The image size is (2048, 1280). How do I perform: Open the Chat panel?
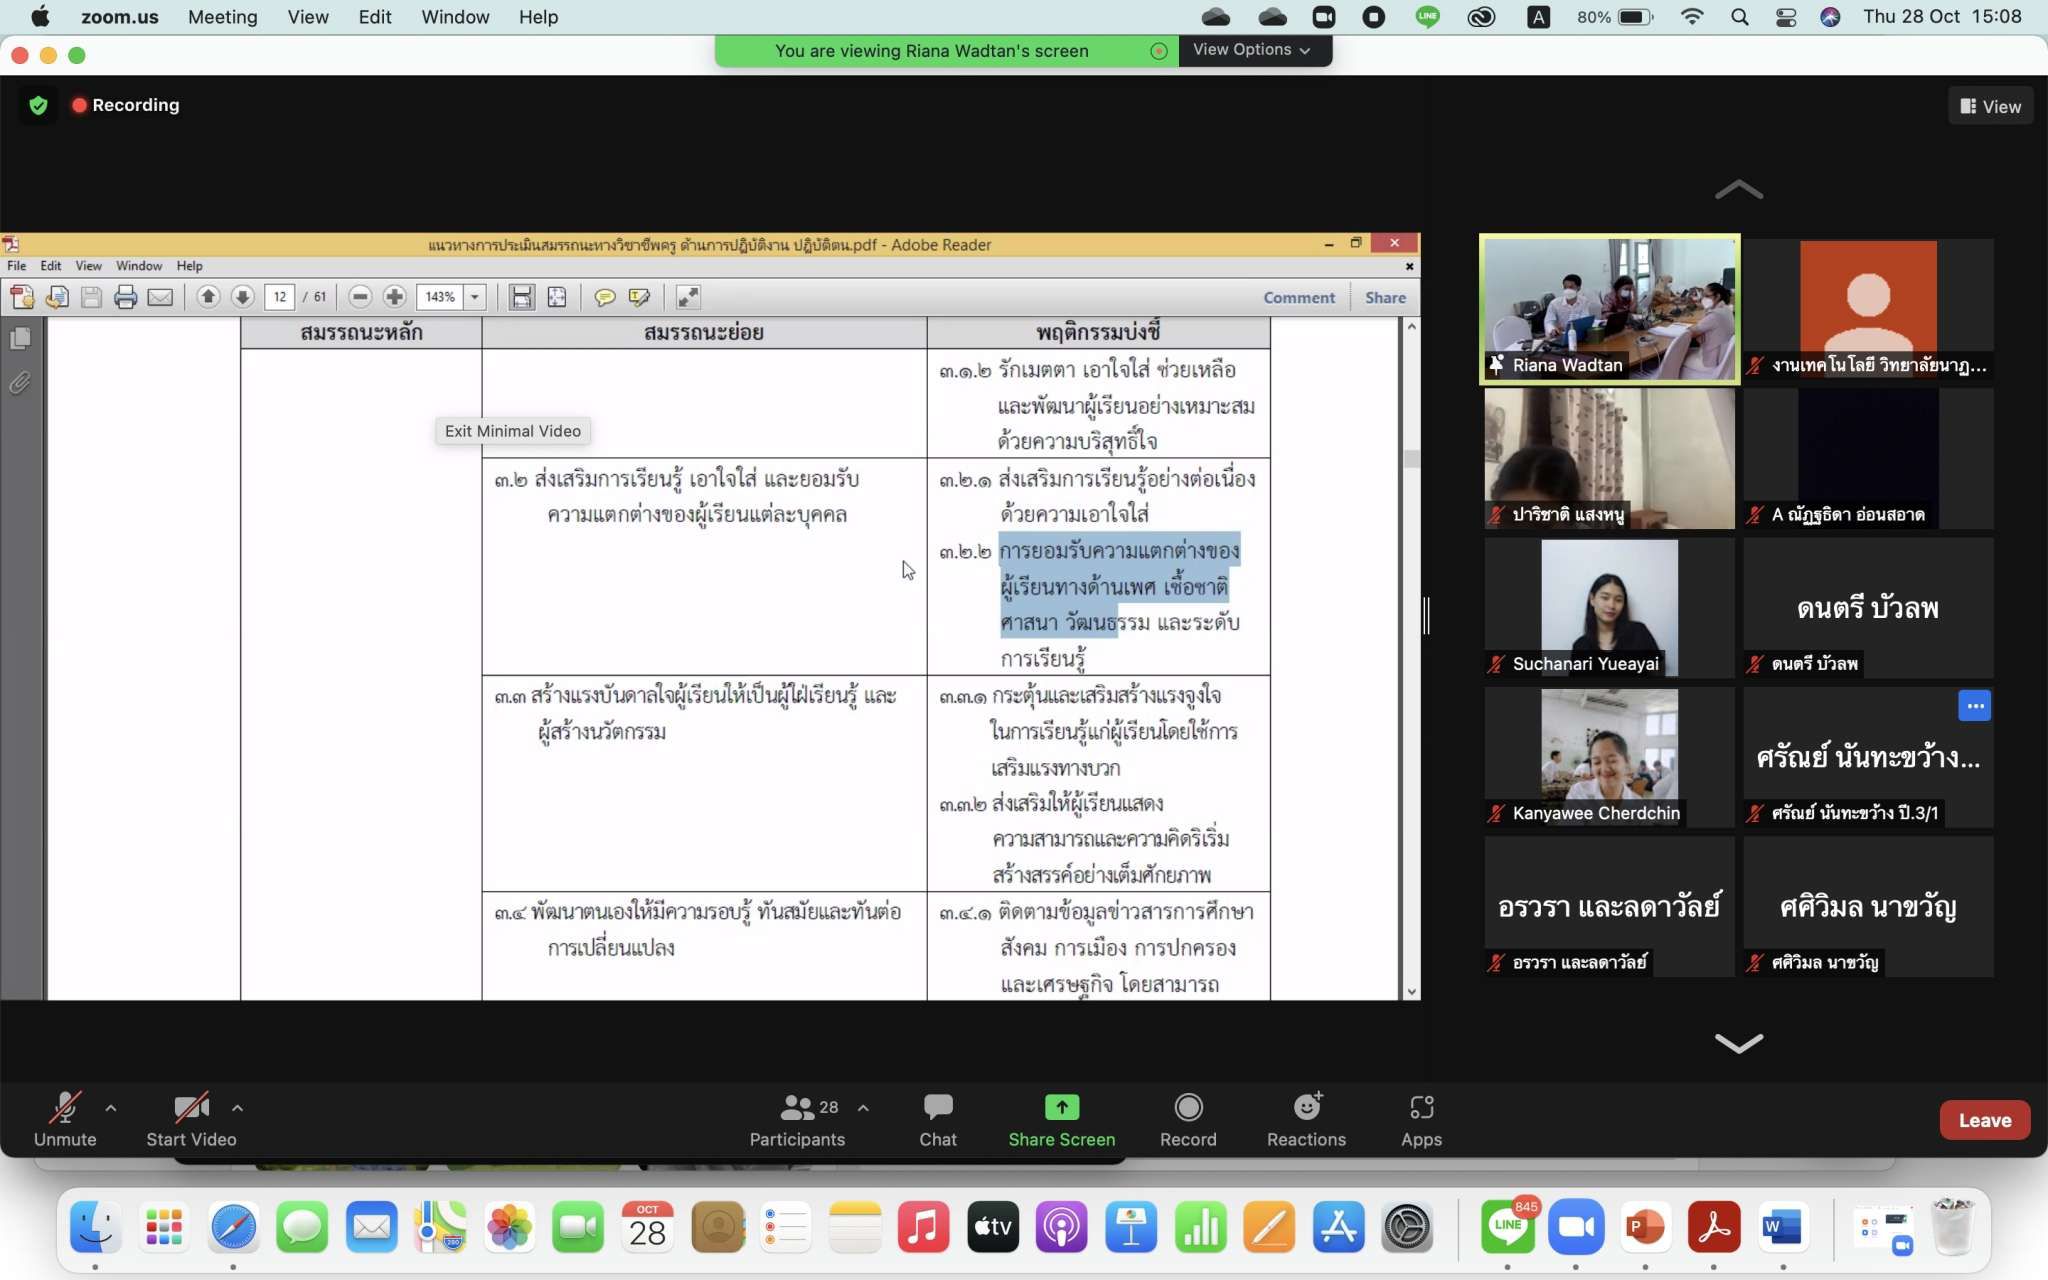937,1119
